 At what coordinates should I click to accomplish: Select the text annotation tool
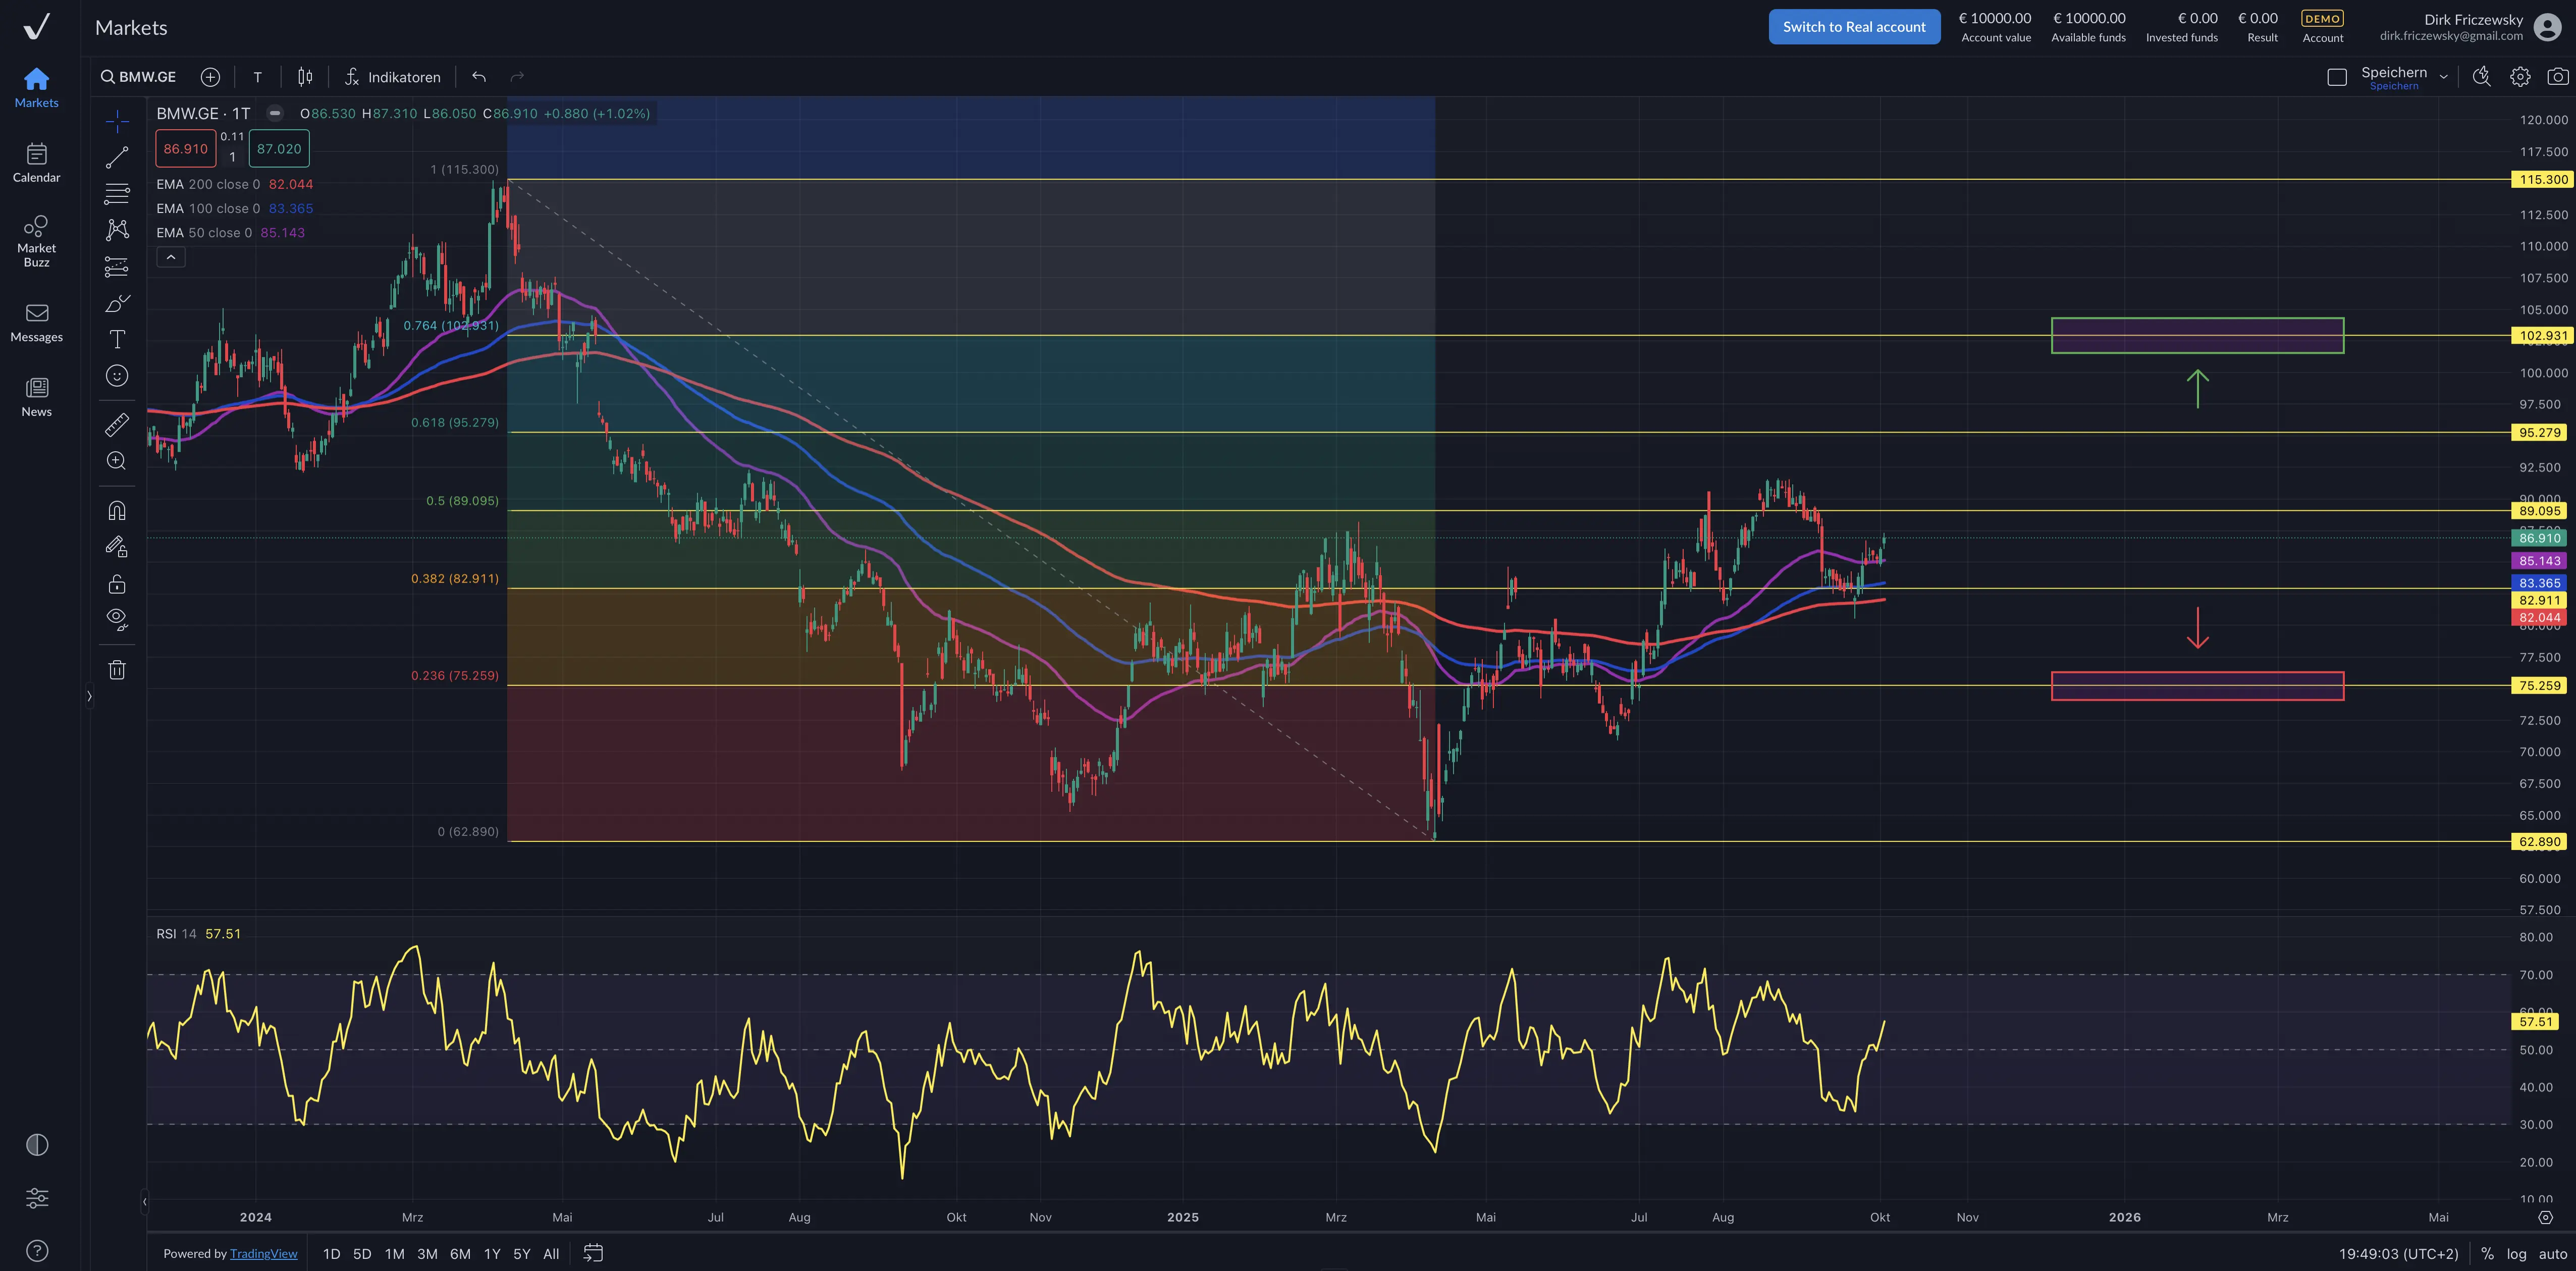[x=117, y=339]
